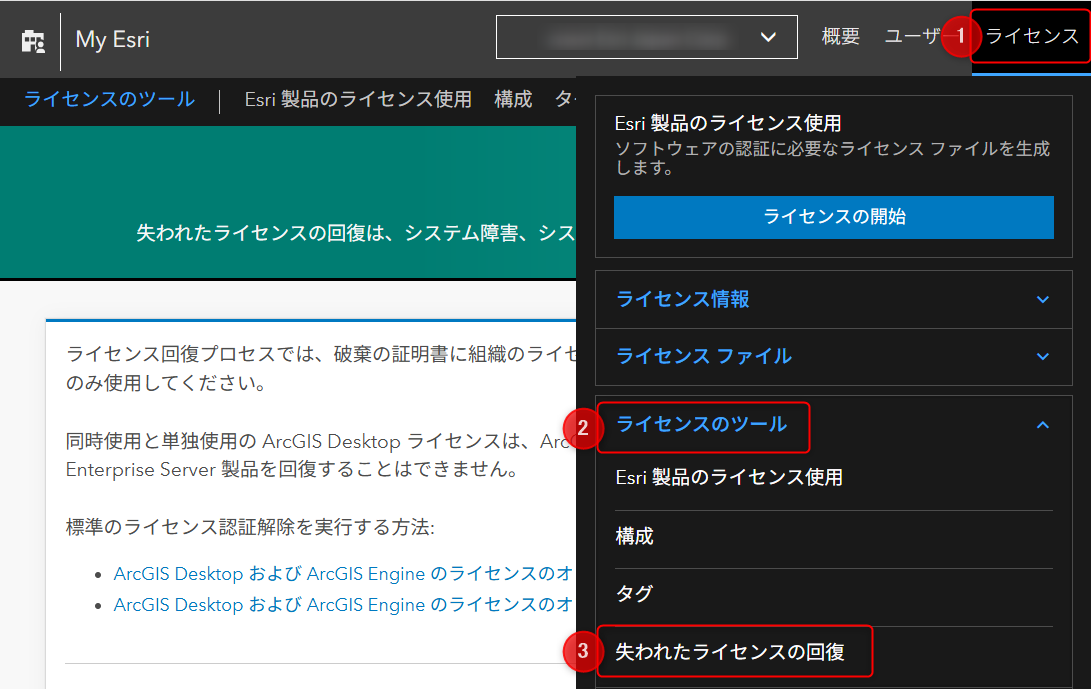Select 失われたライセンスの回復 menu entry
The image size is (1091, 689).
coord(730,652)
